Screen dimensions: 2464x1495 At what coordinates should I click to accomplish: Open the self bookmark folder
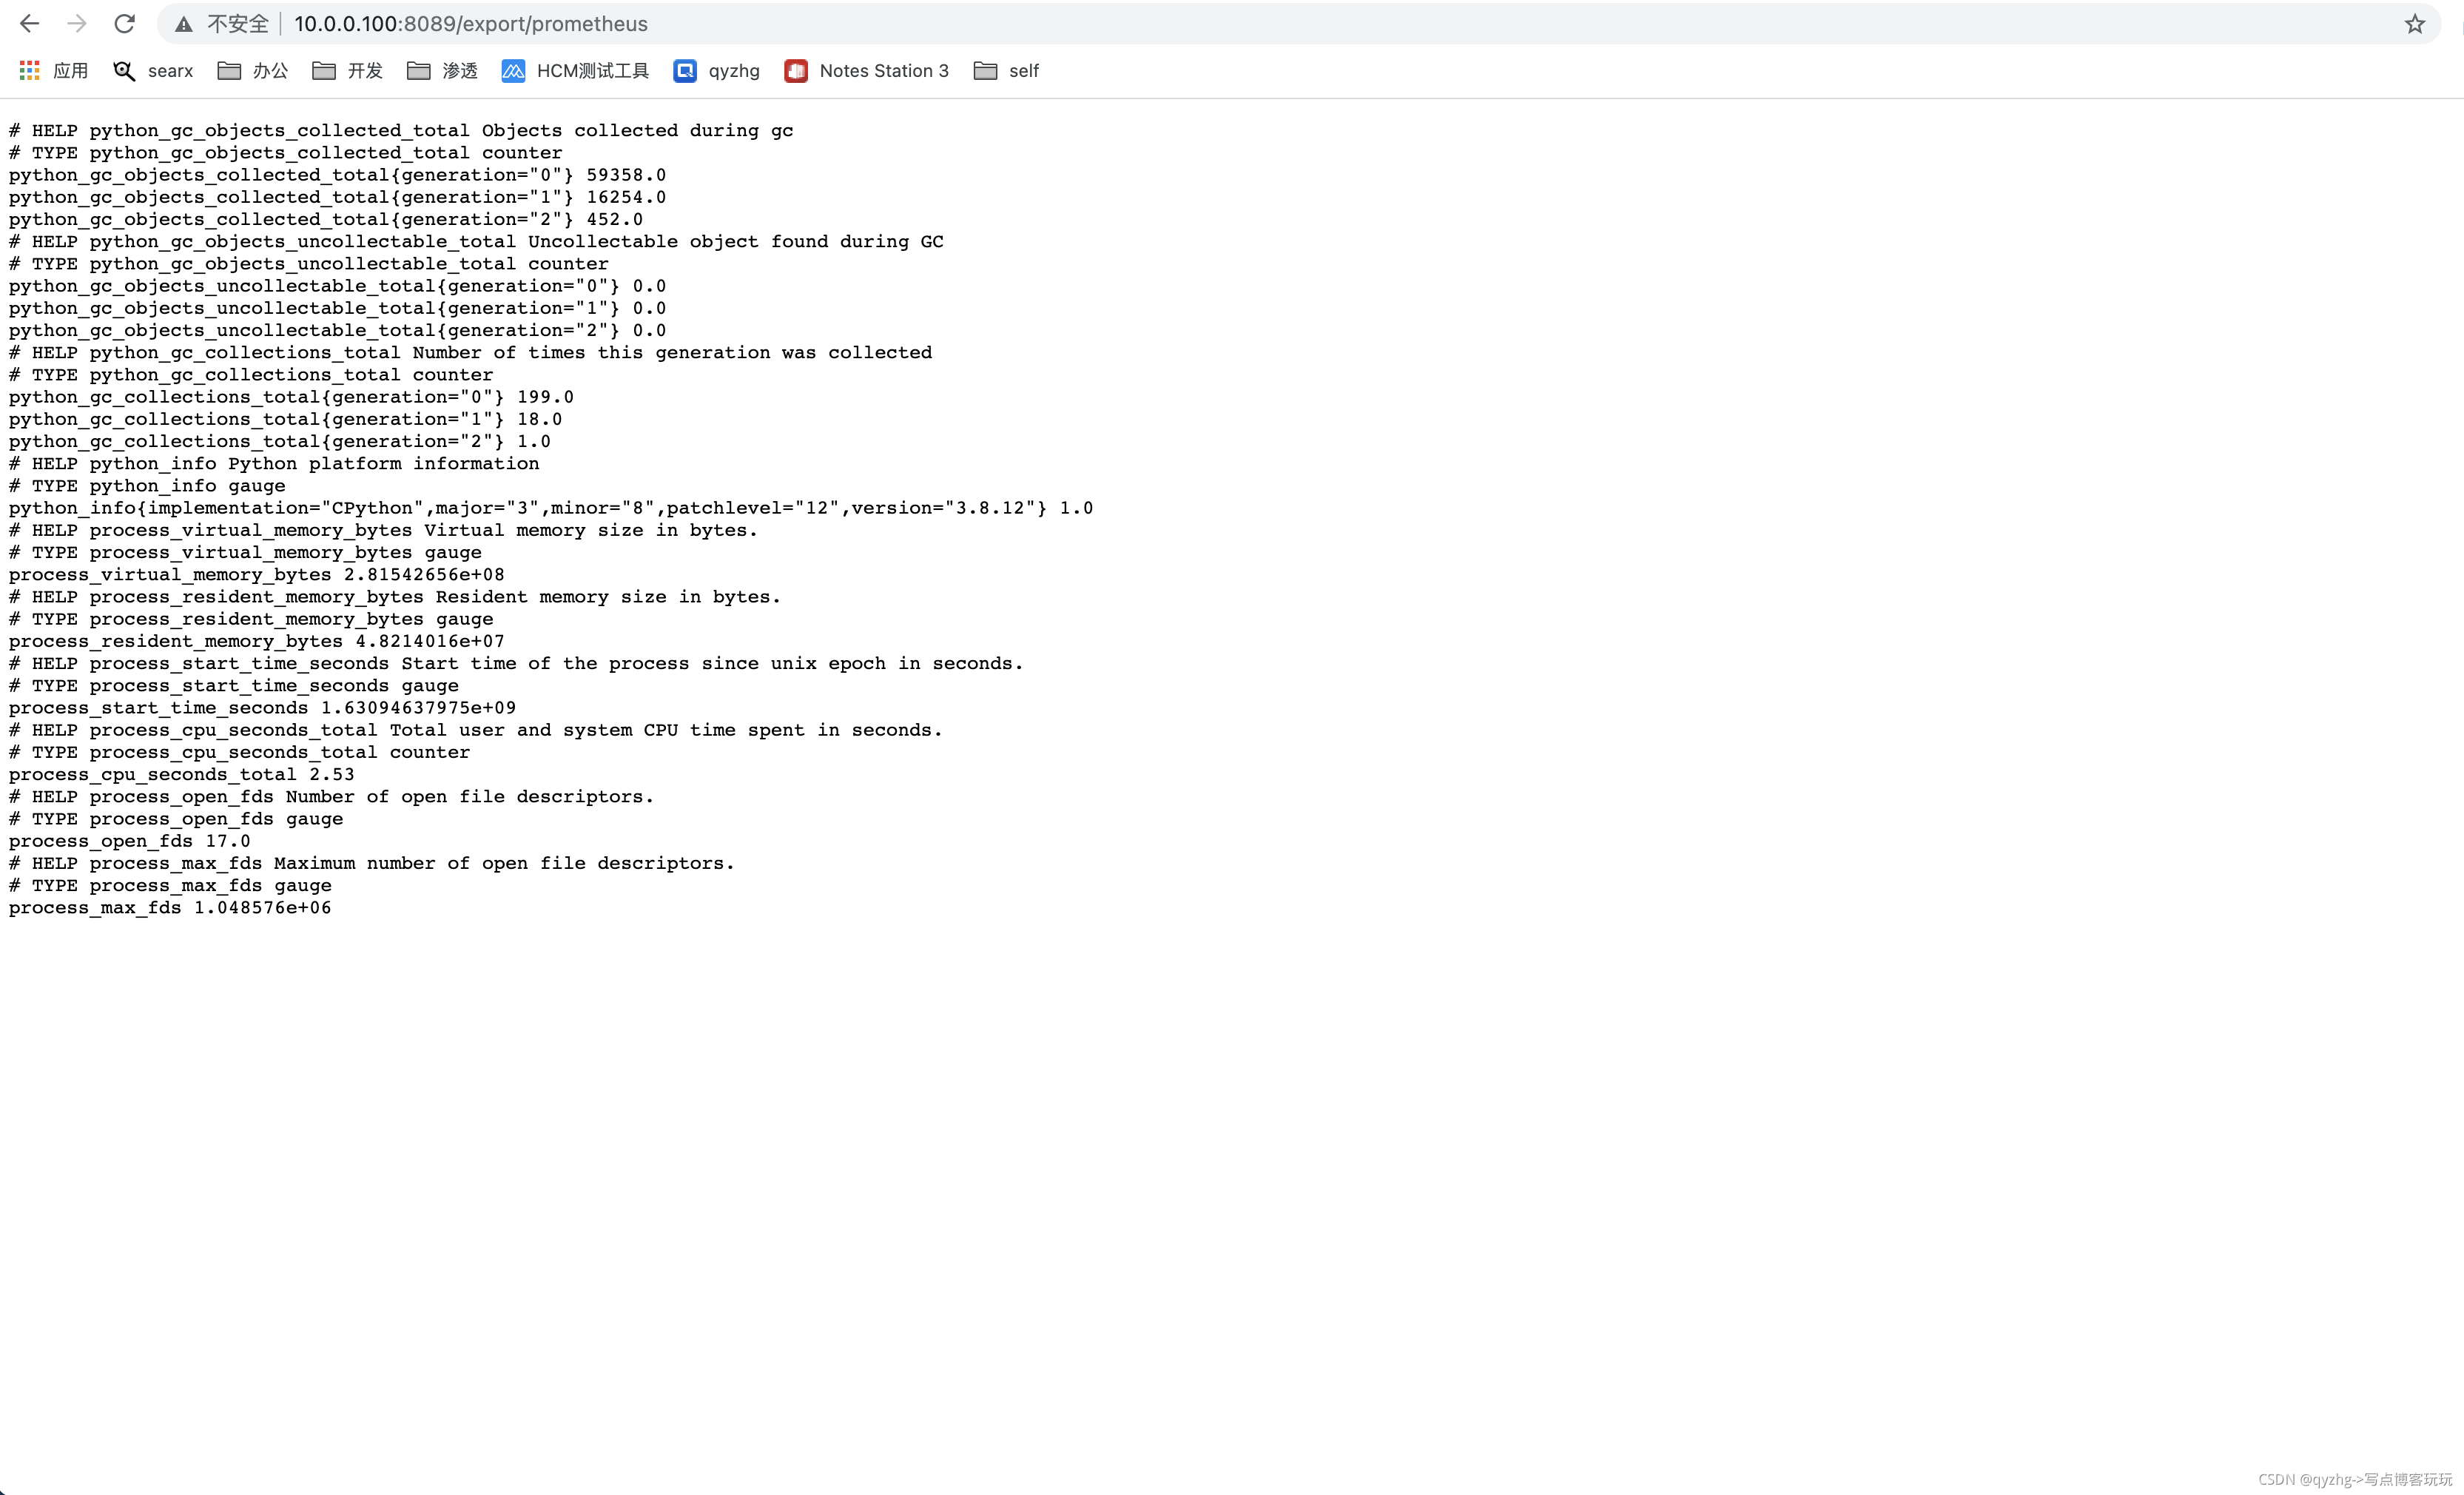(1007, 71)
